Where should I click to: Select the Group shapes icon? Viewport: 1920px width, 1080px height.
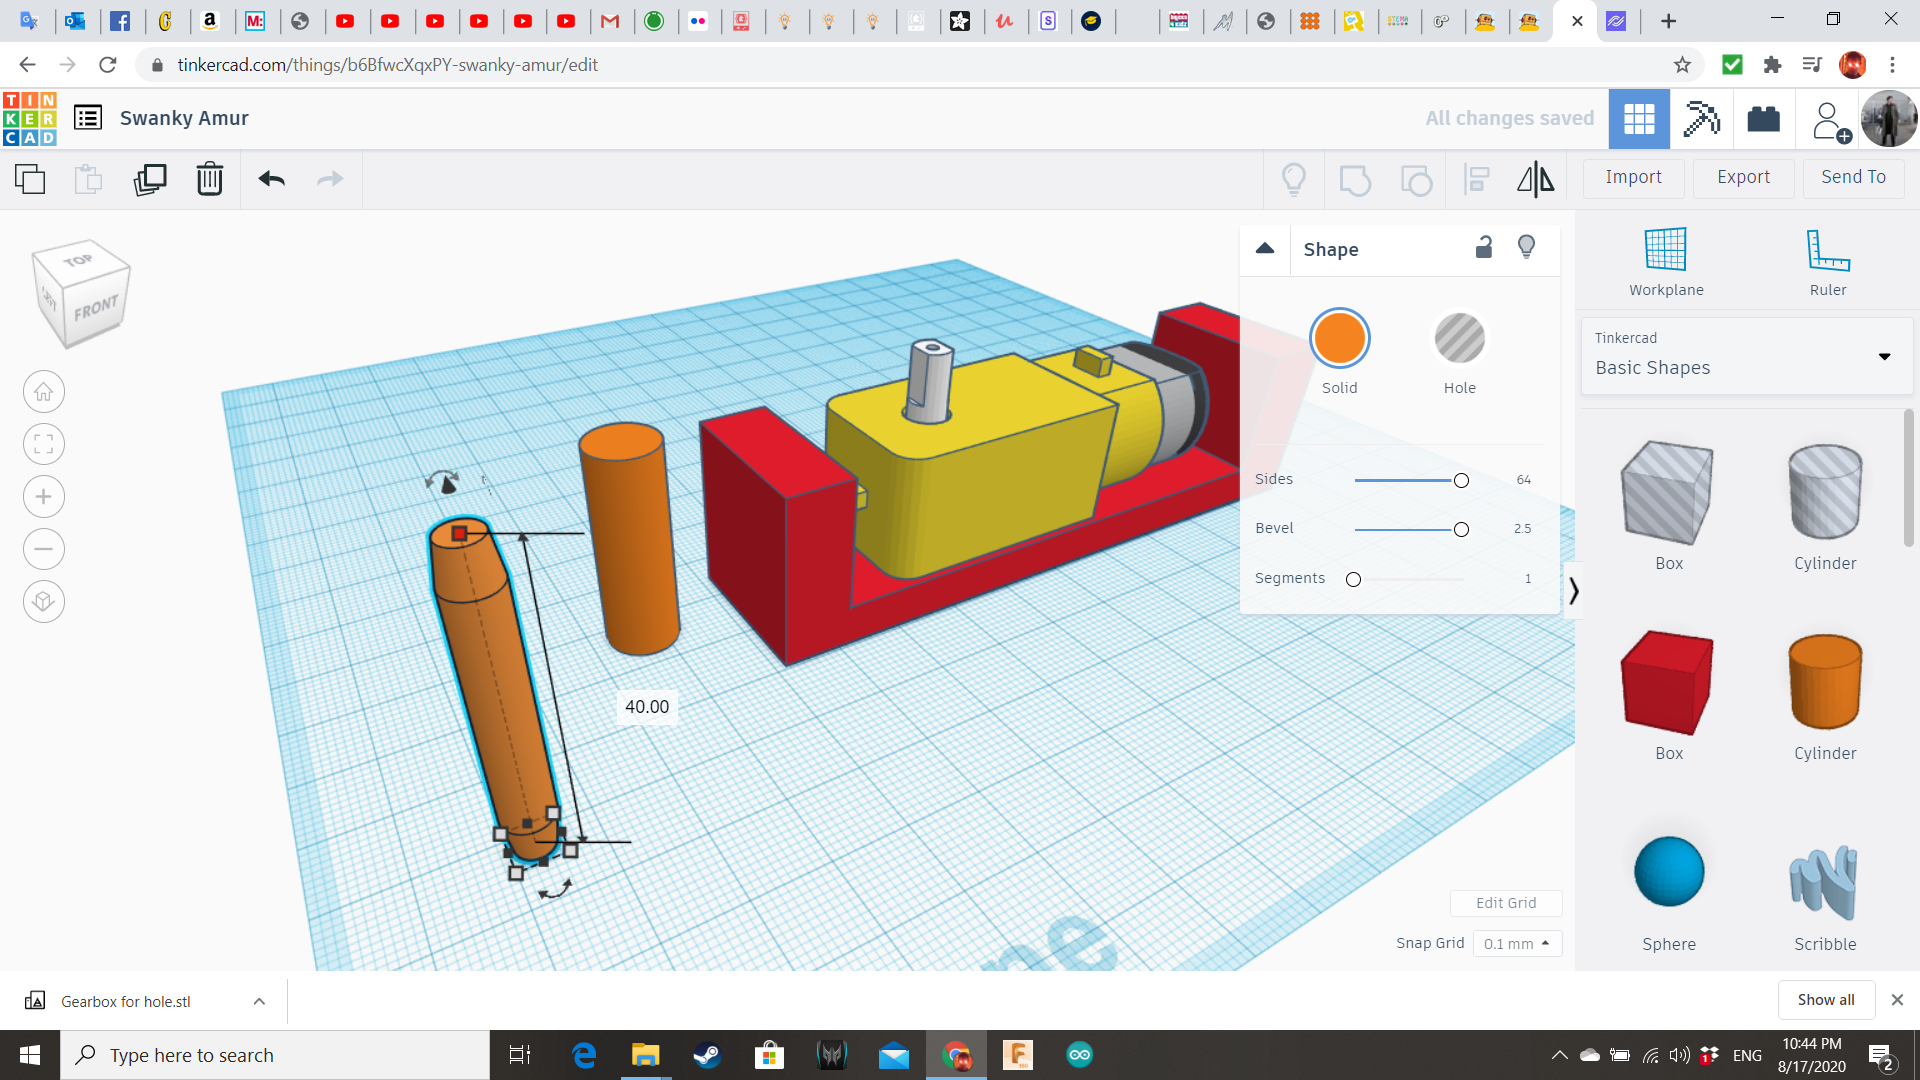tap(1355, 180)
